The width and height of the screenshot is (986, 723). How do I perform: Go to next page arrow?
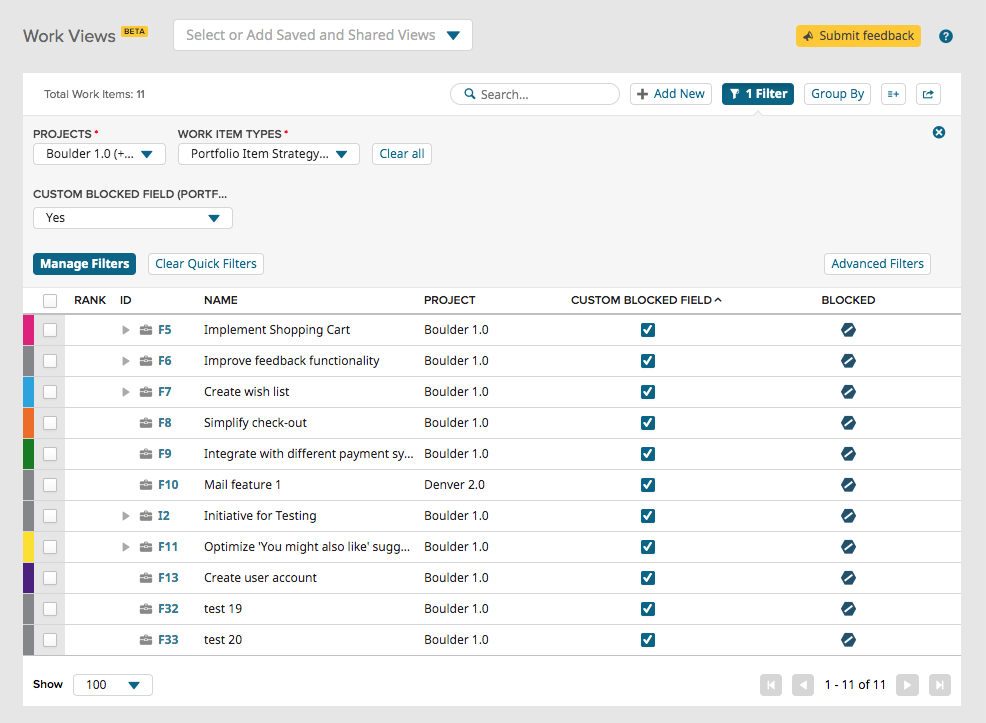tap(907, 685)
